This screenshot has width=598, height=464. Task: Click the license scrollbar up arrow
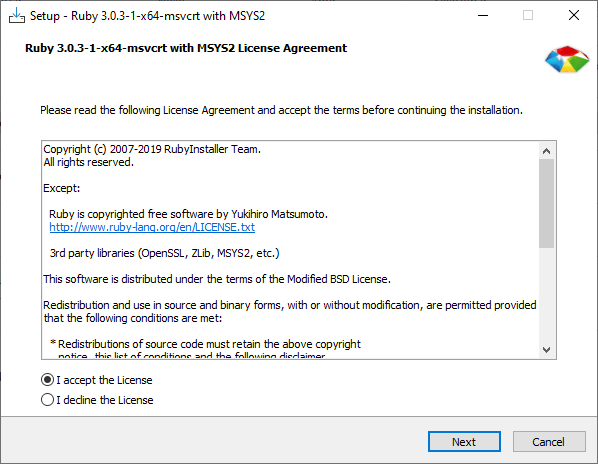click(547, 151)
